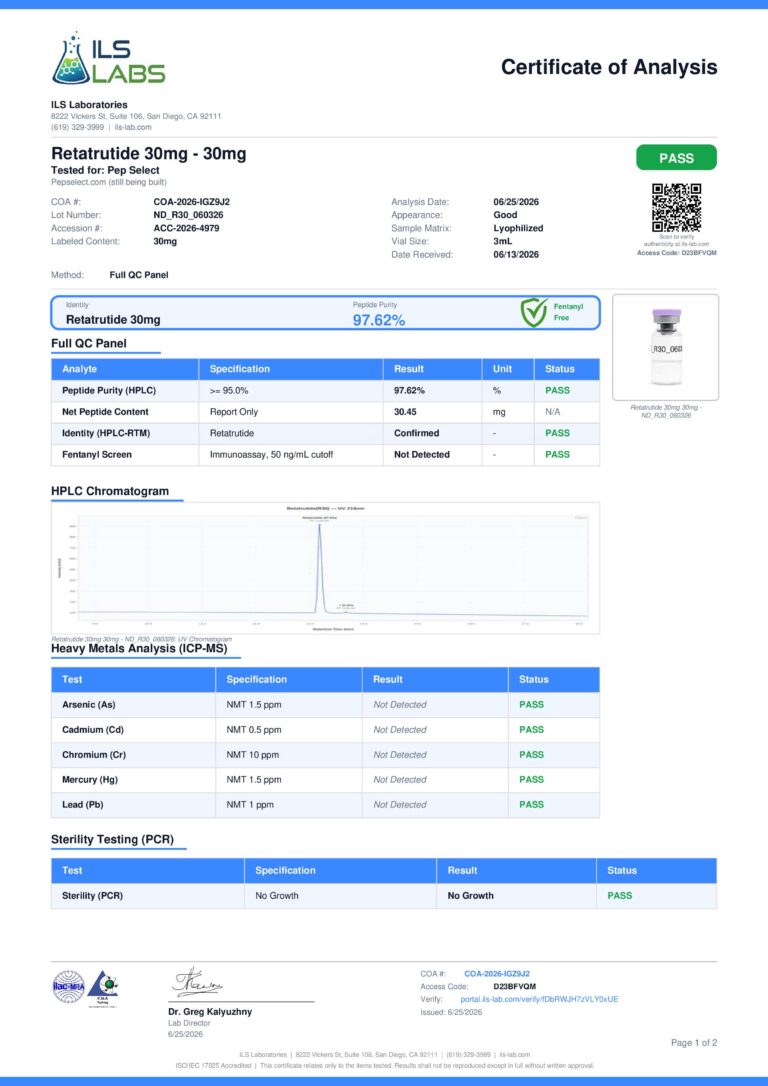Click the Fentanyl Screen row label
768x1086 pixels.
click(96, 455)
